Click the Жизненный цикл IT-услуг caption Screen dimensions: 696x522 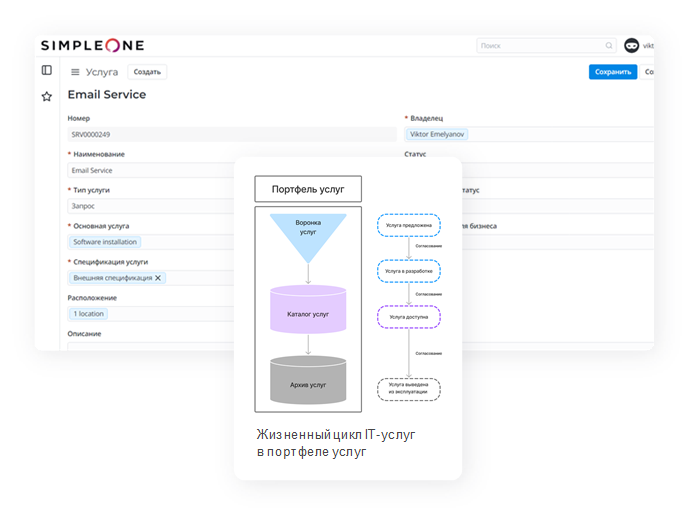(336, 443)
